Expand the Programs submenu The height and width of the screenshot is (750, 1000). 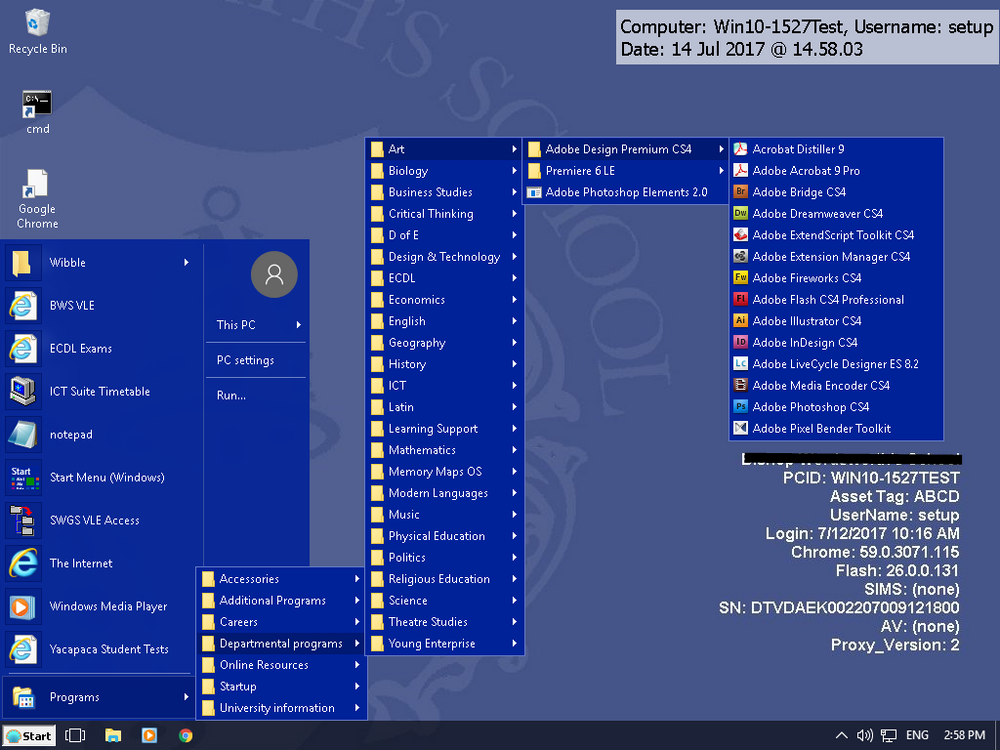[x=186, y=697]
